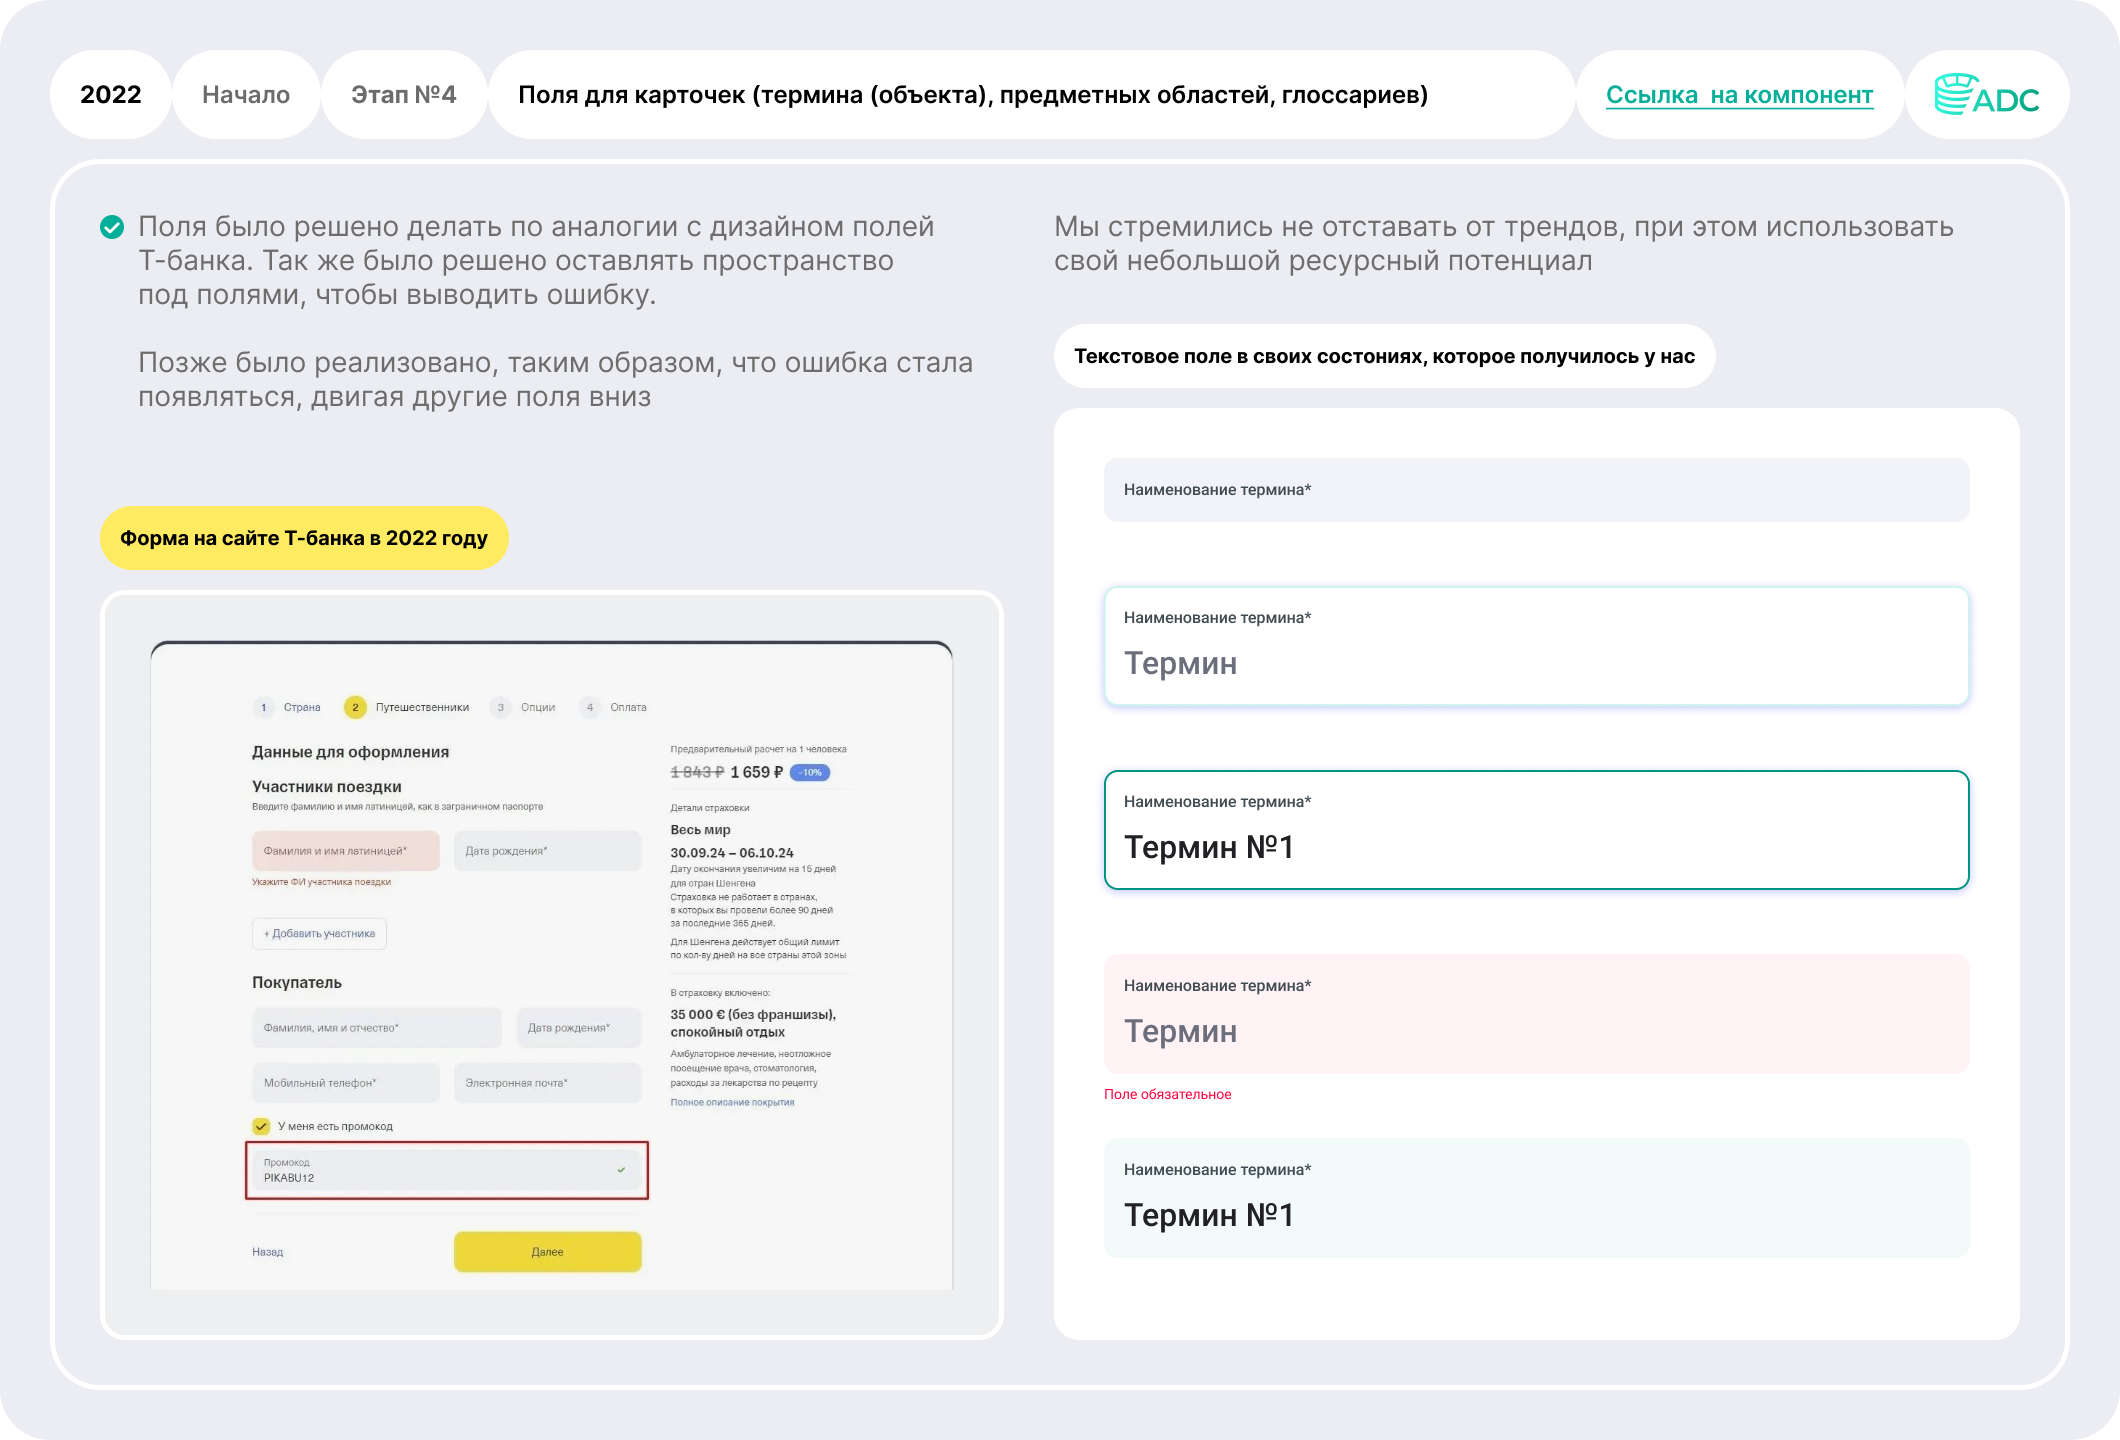Click the green checkmark bullet icon
2120x1440 pixels.
(112, 227)
